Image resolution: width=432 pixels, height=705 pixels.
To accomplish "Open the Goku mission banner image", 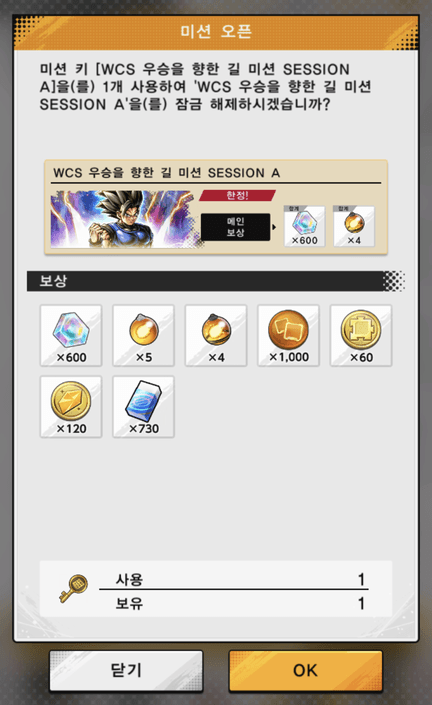I will coord(125,219).
